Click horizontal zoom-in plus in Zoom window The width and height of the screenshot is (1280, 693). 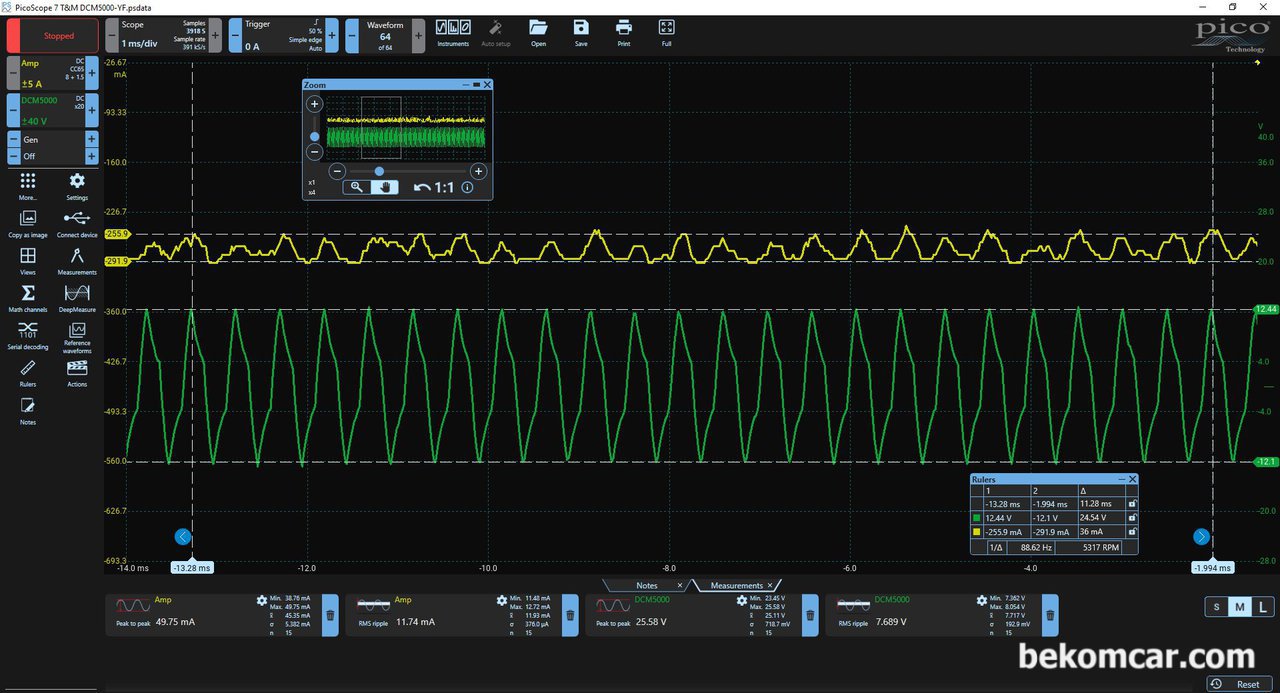(478, 171)
